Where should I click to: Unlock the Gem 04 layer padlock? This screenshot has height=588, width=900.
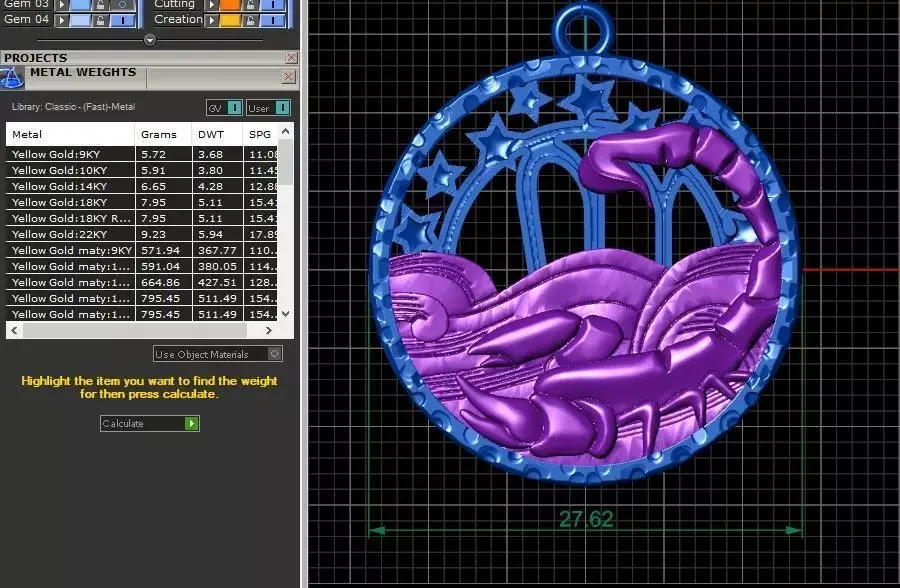(100, 21)
